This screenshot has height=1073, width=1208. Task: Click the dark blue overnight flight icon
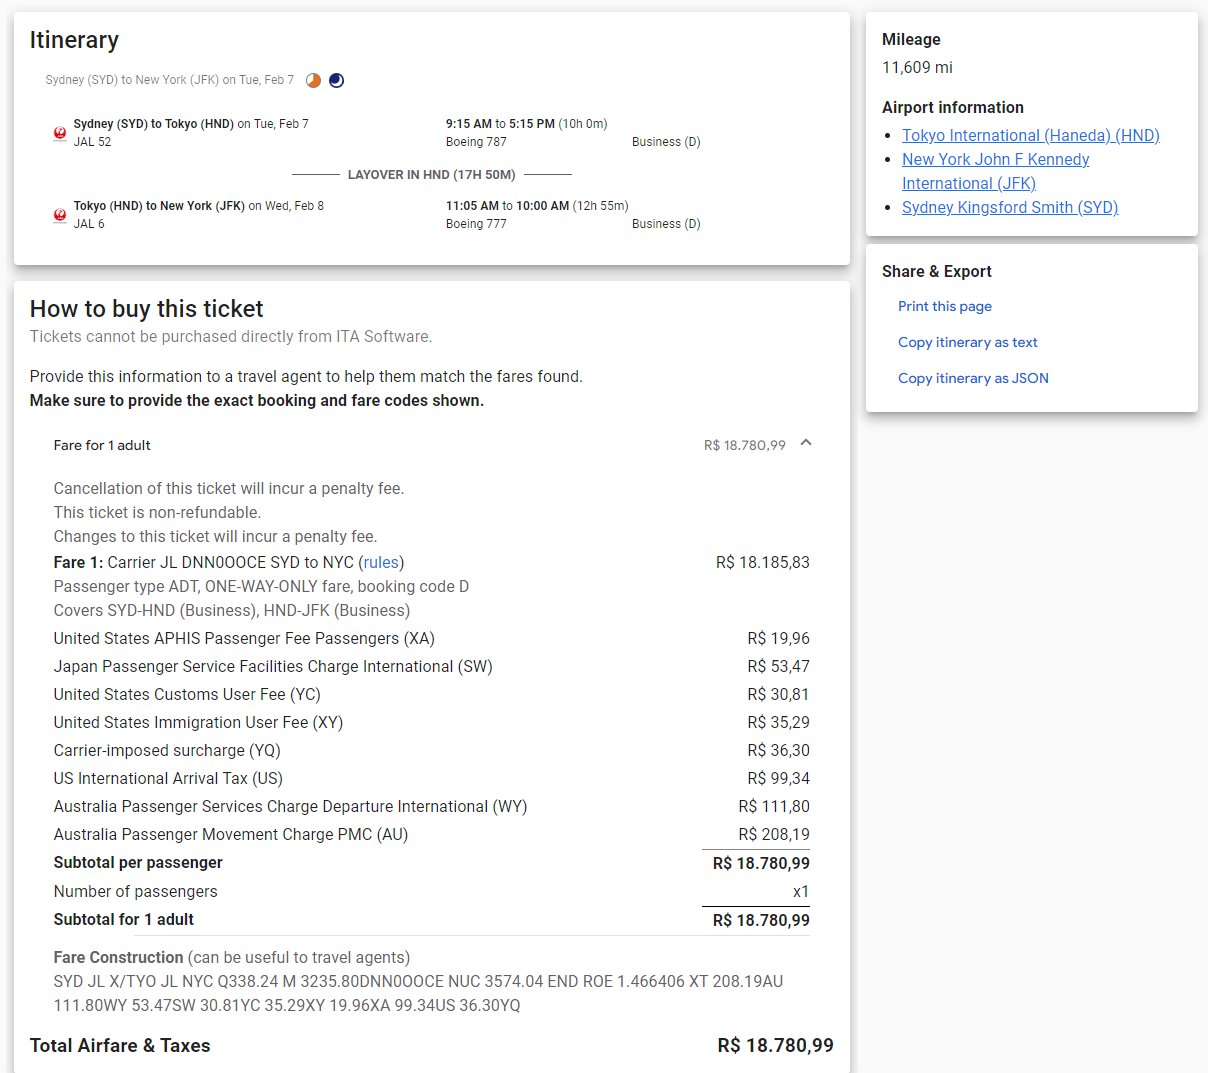pyautogui.click(x=336, y=80)
